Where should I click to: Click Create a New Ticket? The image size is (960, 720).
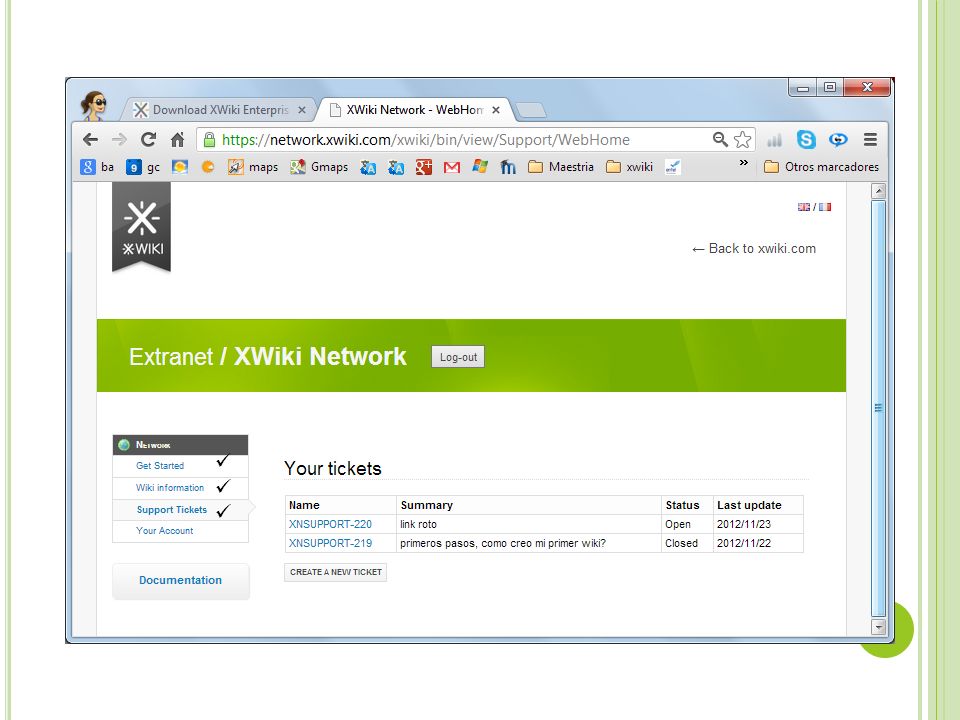coord(336,572)
